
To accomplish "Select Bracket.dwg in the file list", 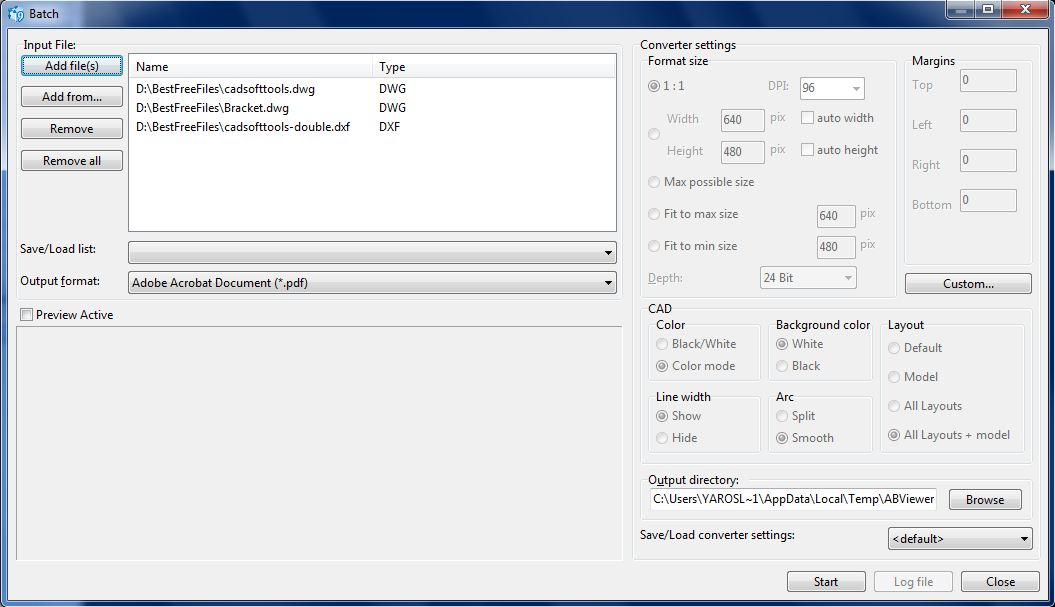I will point(213,108).
